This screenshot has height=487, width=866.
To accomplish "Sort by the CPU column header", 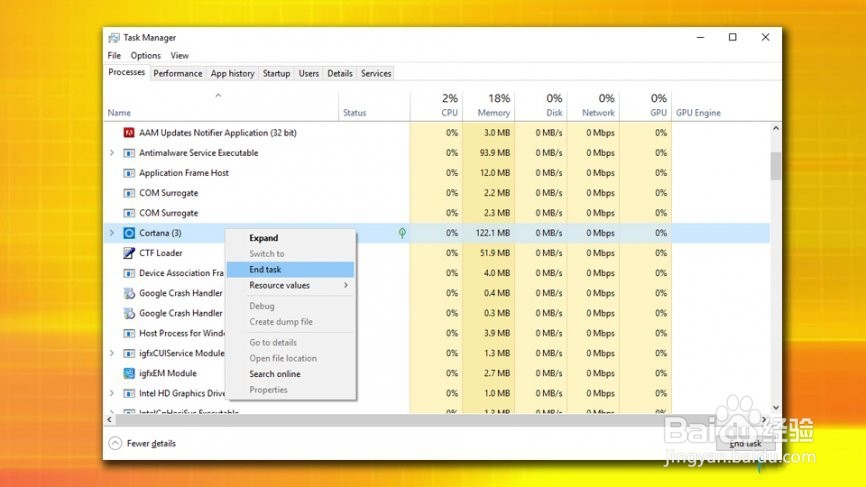I will pyautogui.click(x=436, y=106).
